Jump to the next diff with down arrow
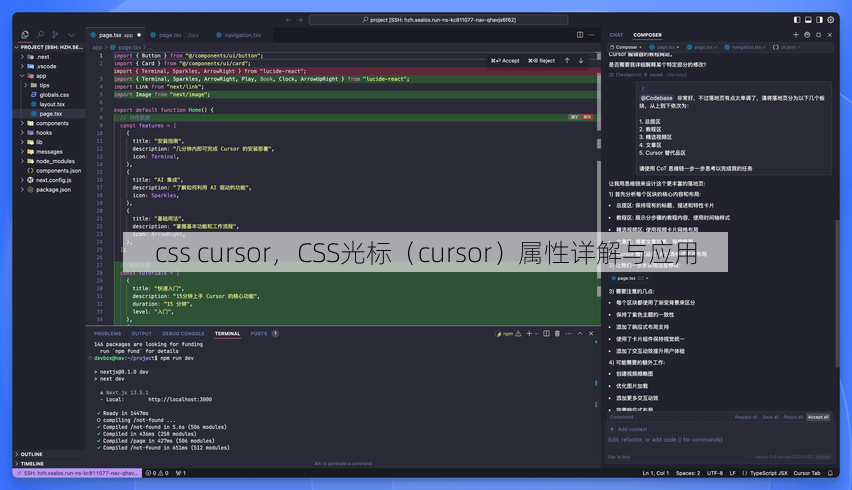The image size is (852, 490). coord(581,61)
